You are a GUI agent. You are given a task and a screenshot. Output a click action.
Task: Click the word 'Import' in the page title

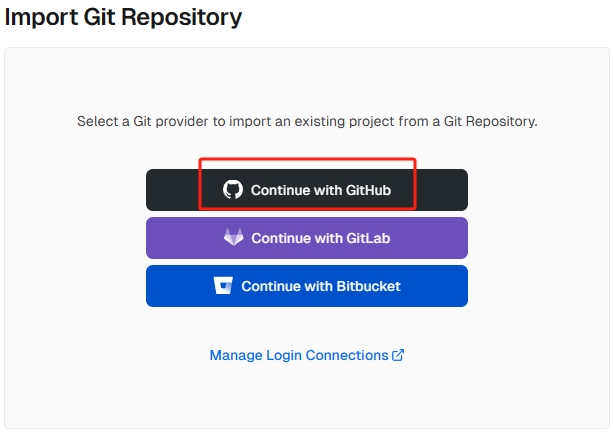click(41, 17)
